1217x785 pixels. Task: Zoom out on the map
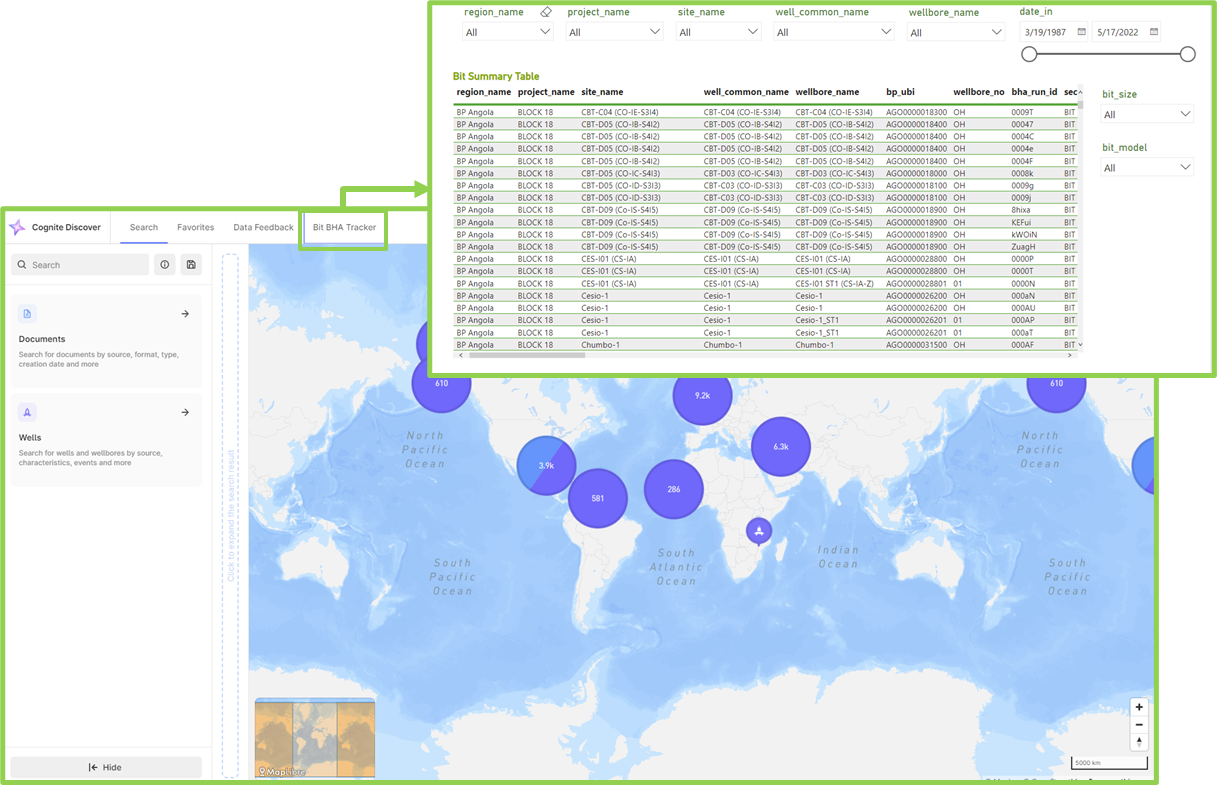pyautogui.click(x=1139, y=724)
